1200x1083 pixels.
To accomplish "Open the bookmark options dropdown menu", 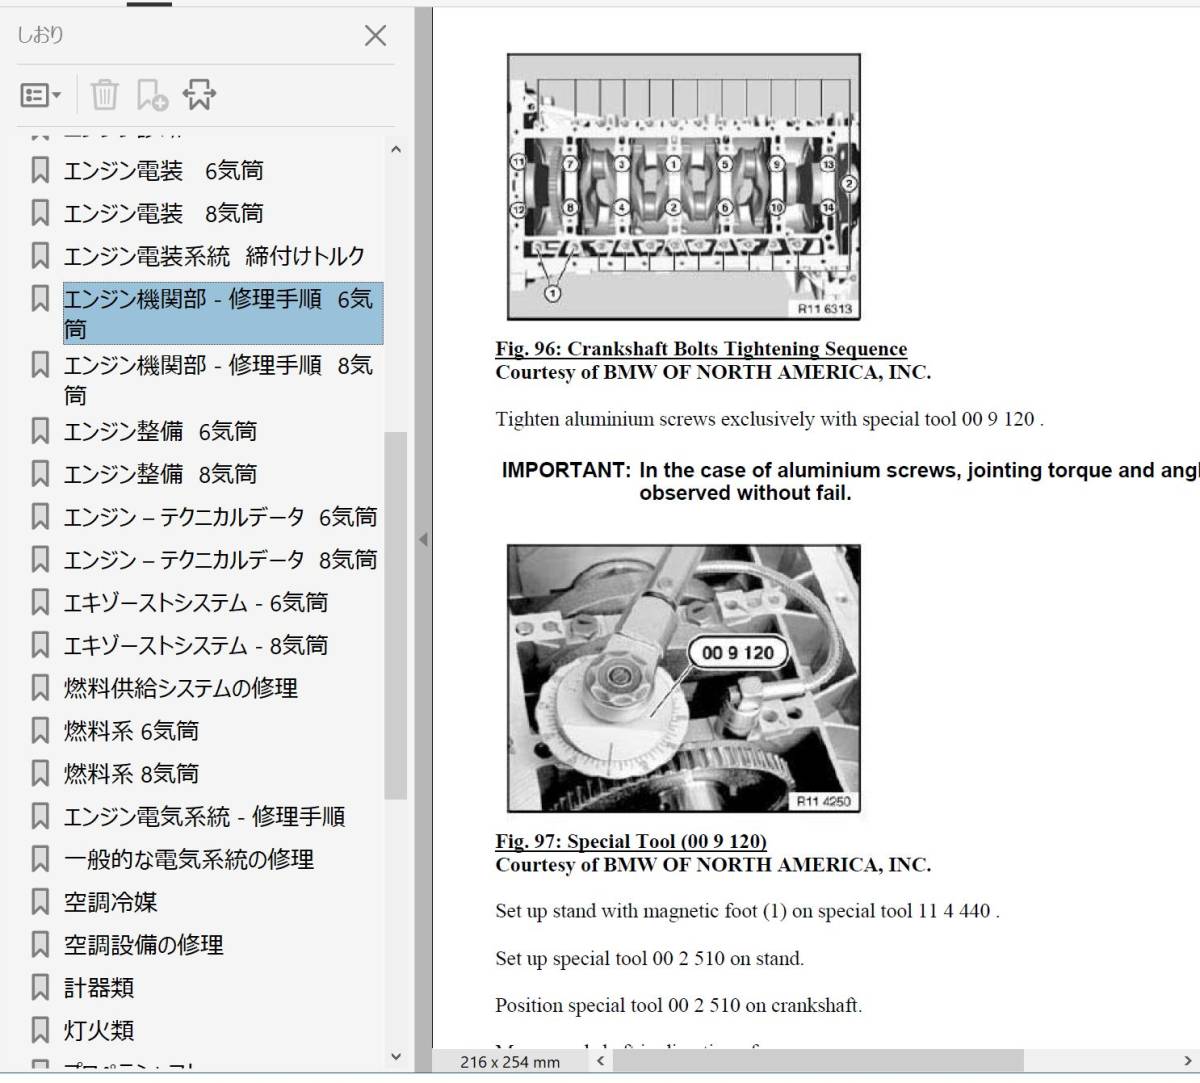I will pos(41,95).
